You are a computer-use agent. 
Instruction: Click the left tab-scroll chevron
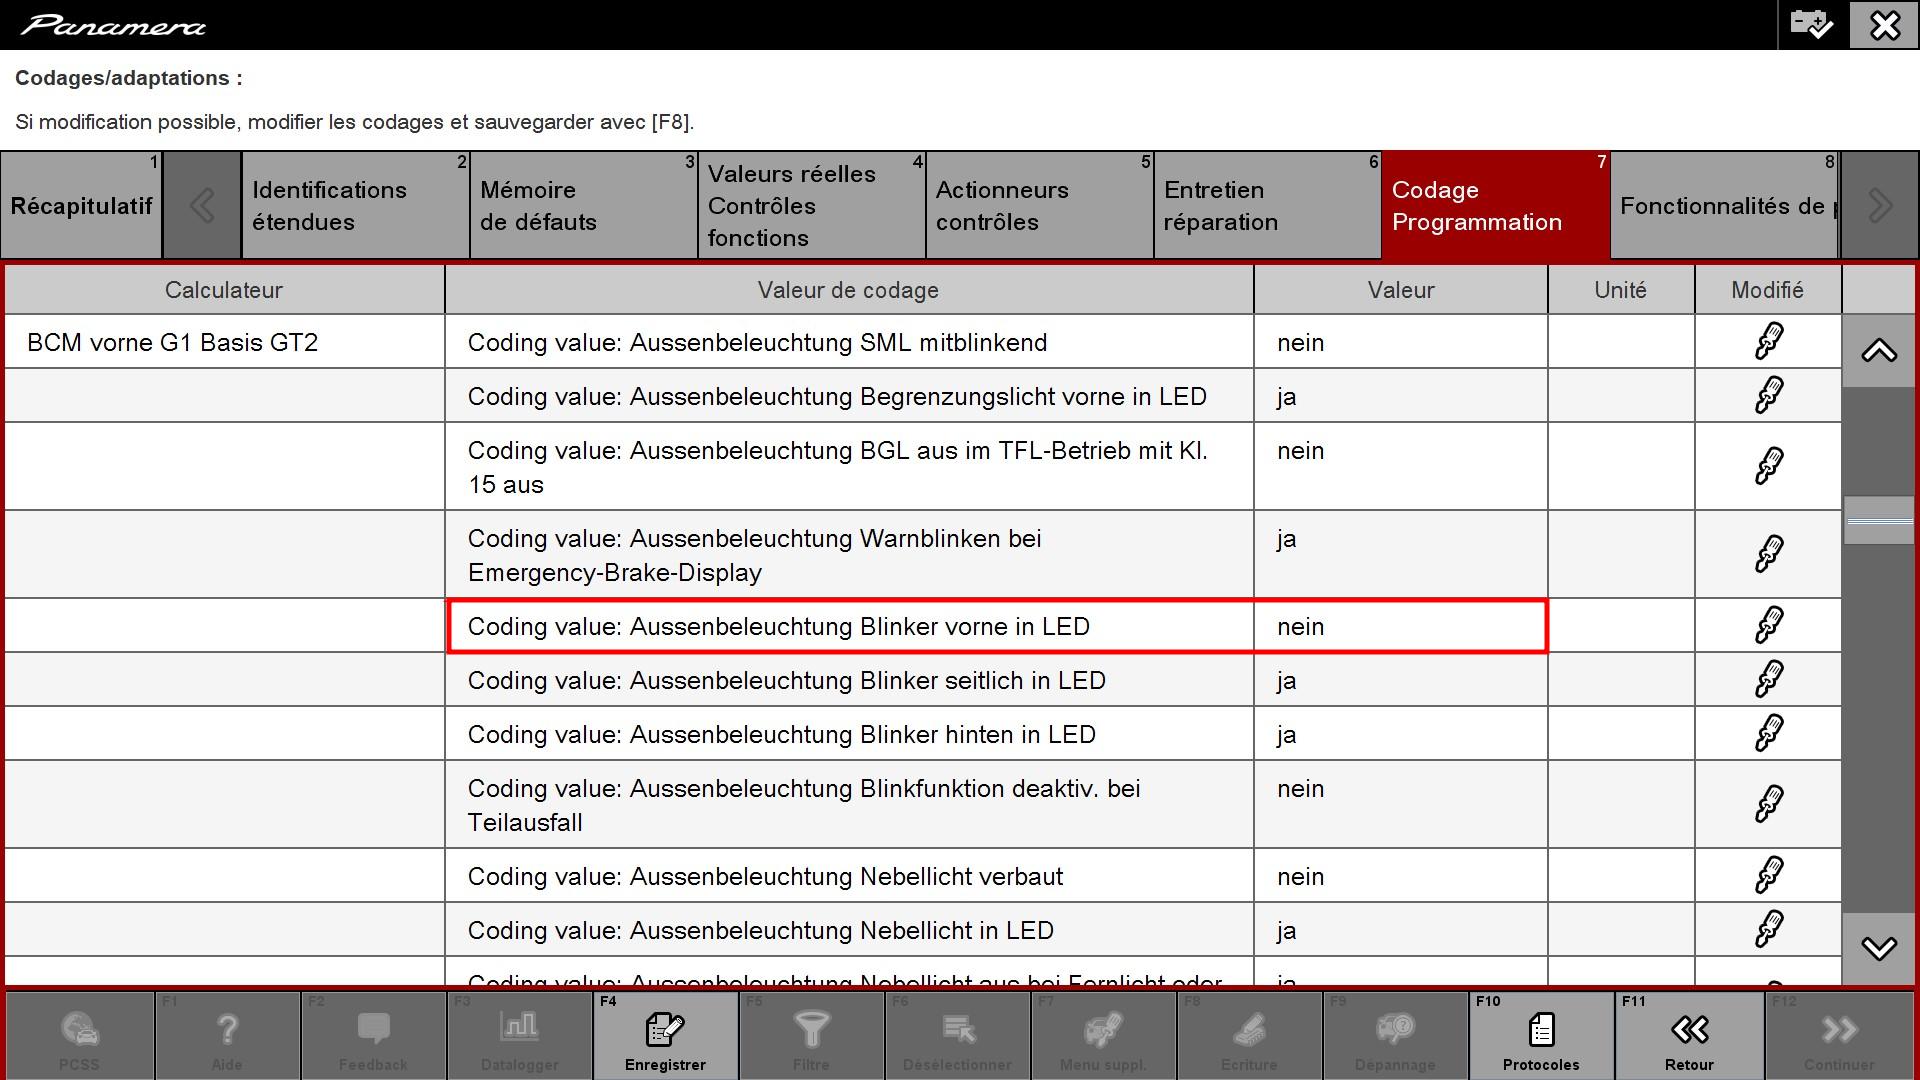202,206
